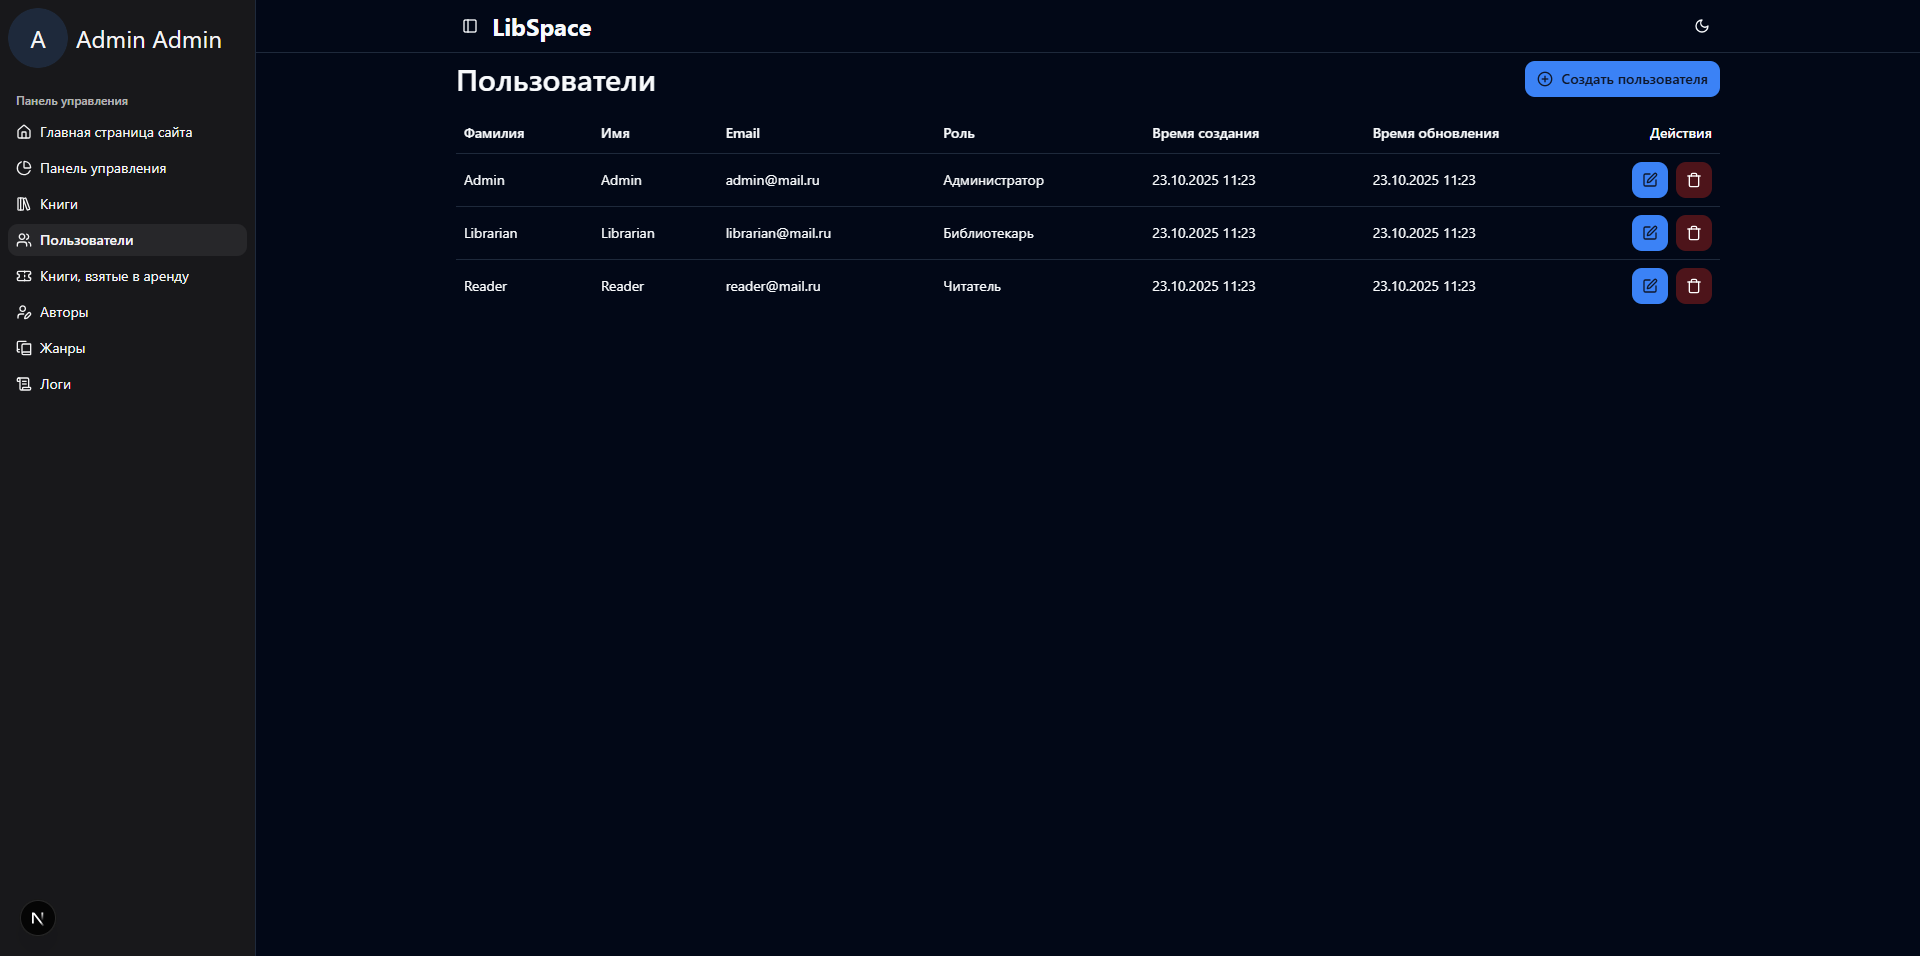Screen dimensions: 1920x956
Task: Open the Жанры page
Action: (62, 348)
